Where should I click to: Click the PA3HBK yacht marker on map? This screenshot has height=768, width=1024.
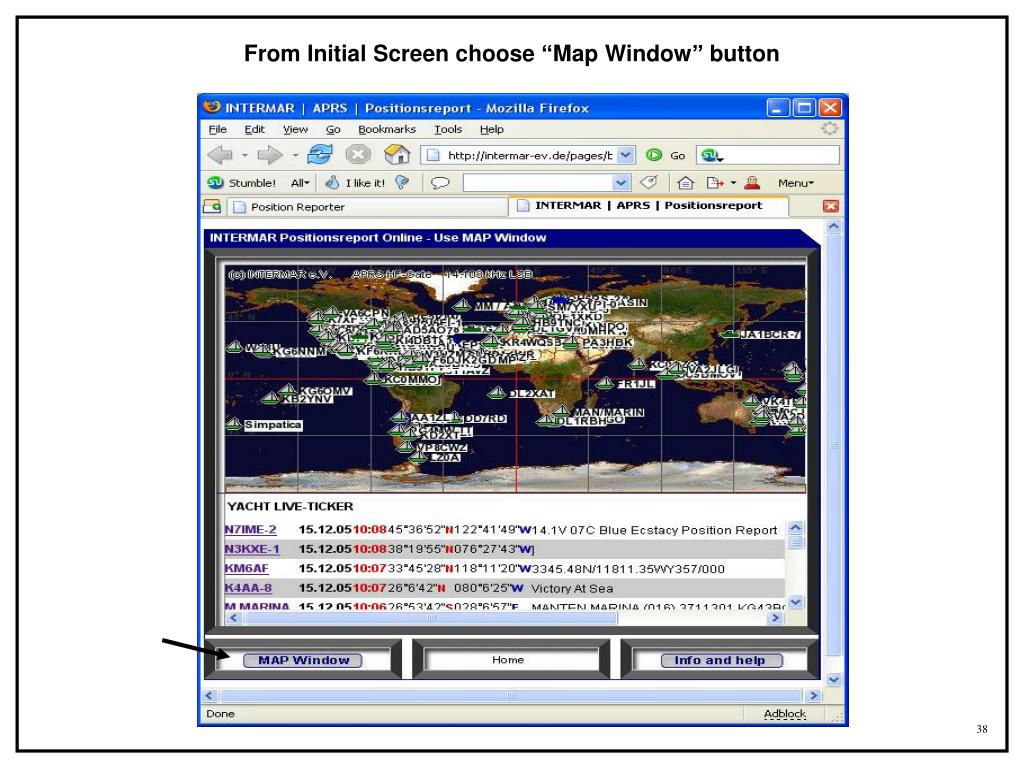pos(571,342)
